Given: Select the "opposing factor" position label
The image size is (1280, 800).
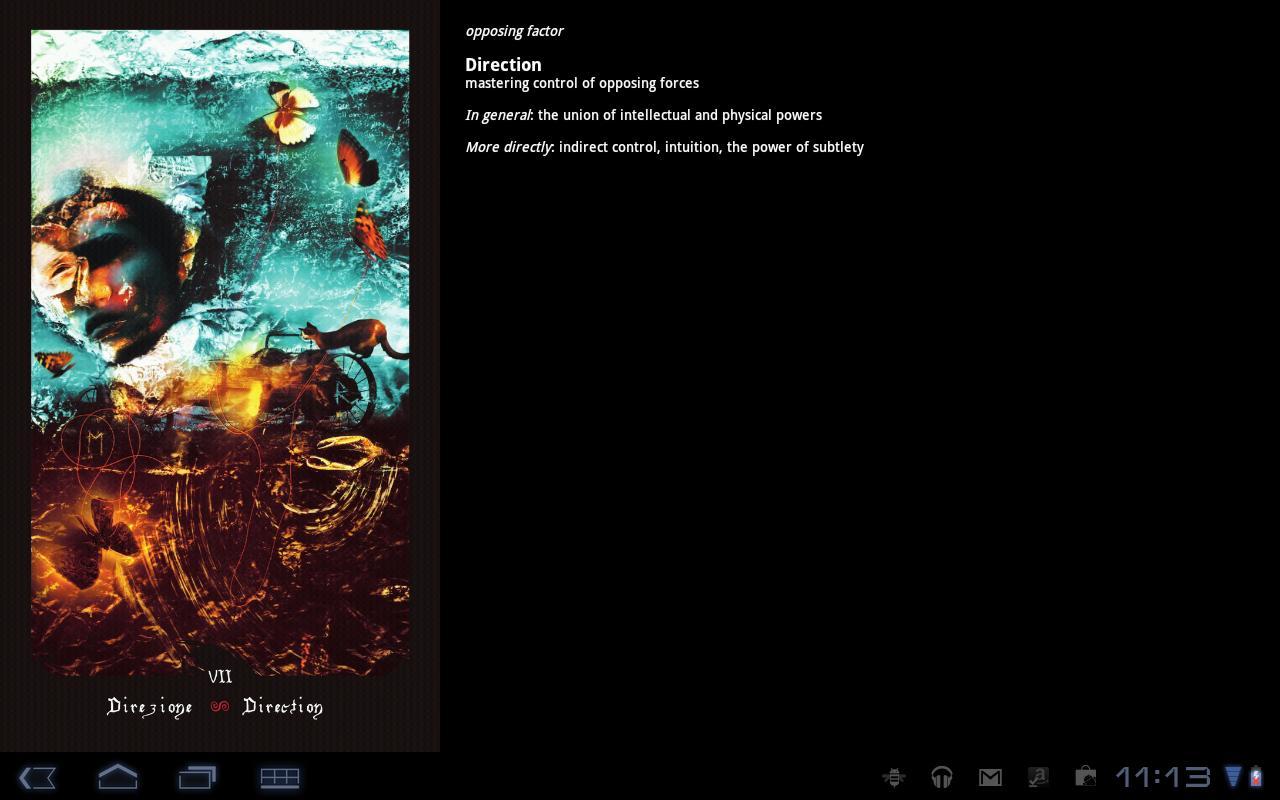Looking at the screenshot, I should (x=514, y=31).
